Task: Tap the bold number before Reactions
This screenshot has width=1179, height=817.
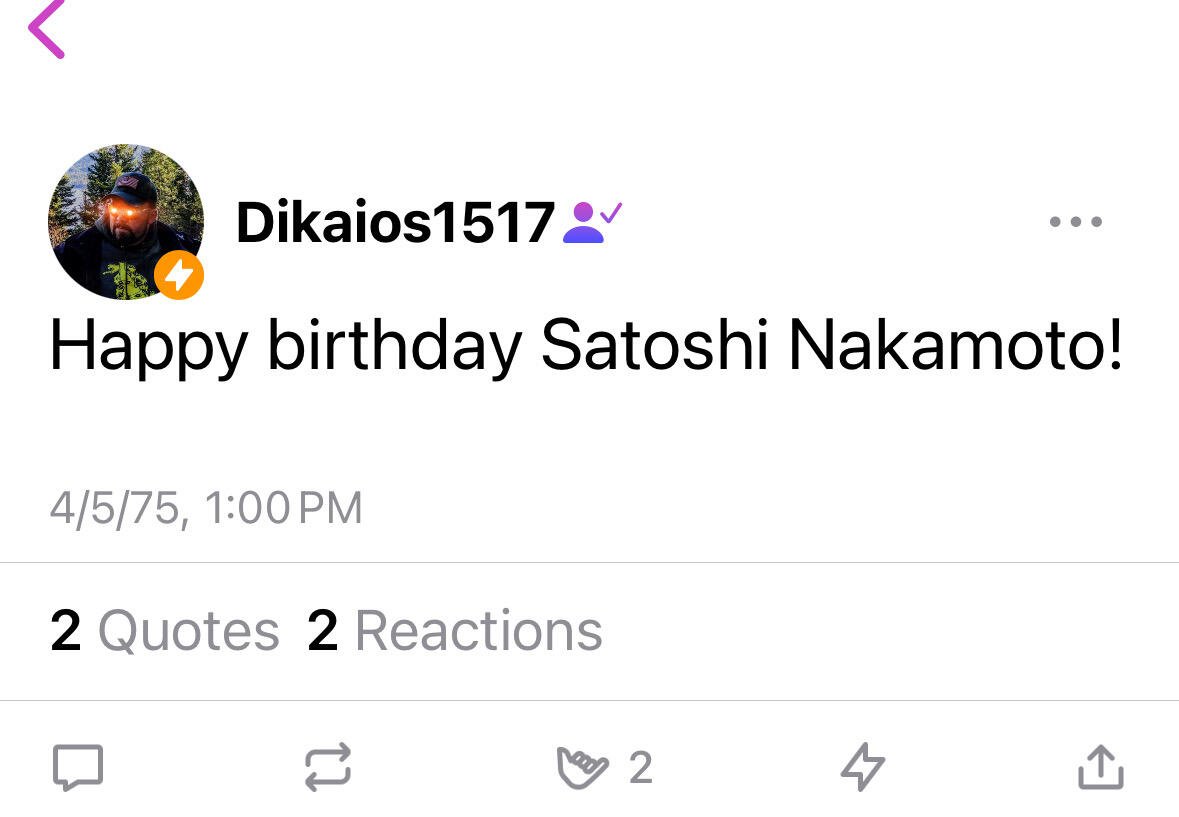Action: tap(323, 631)
